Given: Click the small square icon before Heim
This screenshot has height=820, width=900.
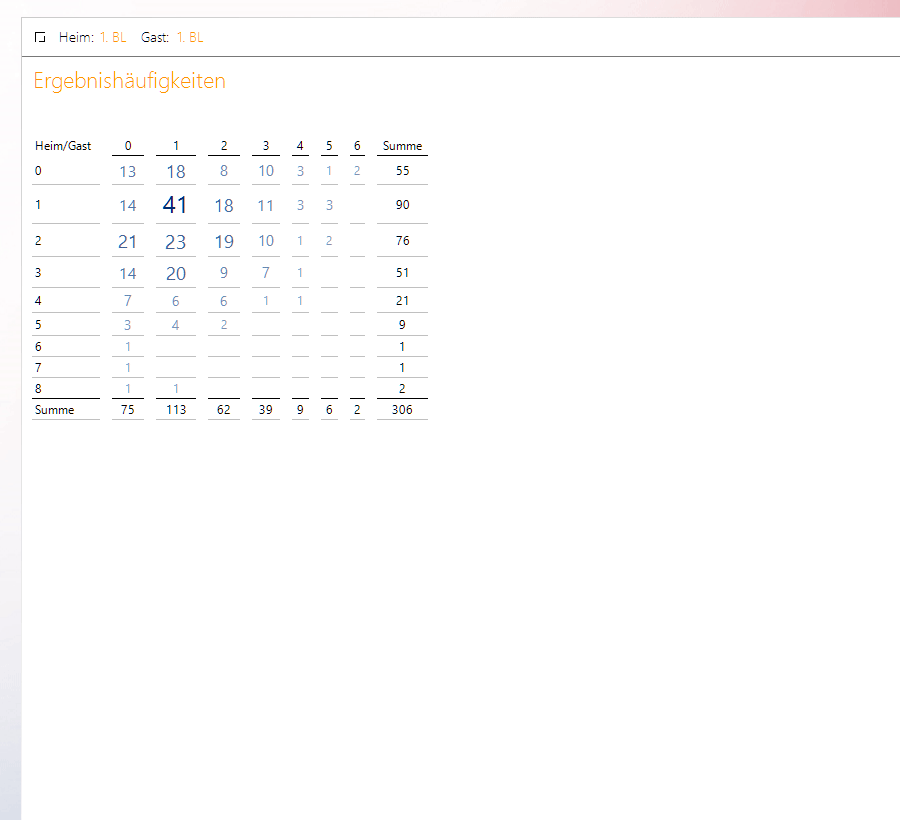Looking at the screenshot, I should tap(40, 37).
